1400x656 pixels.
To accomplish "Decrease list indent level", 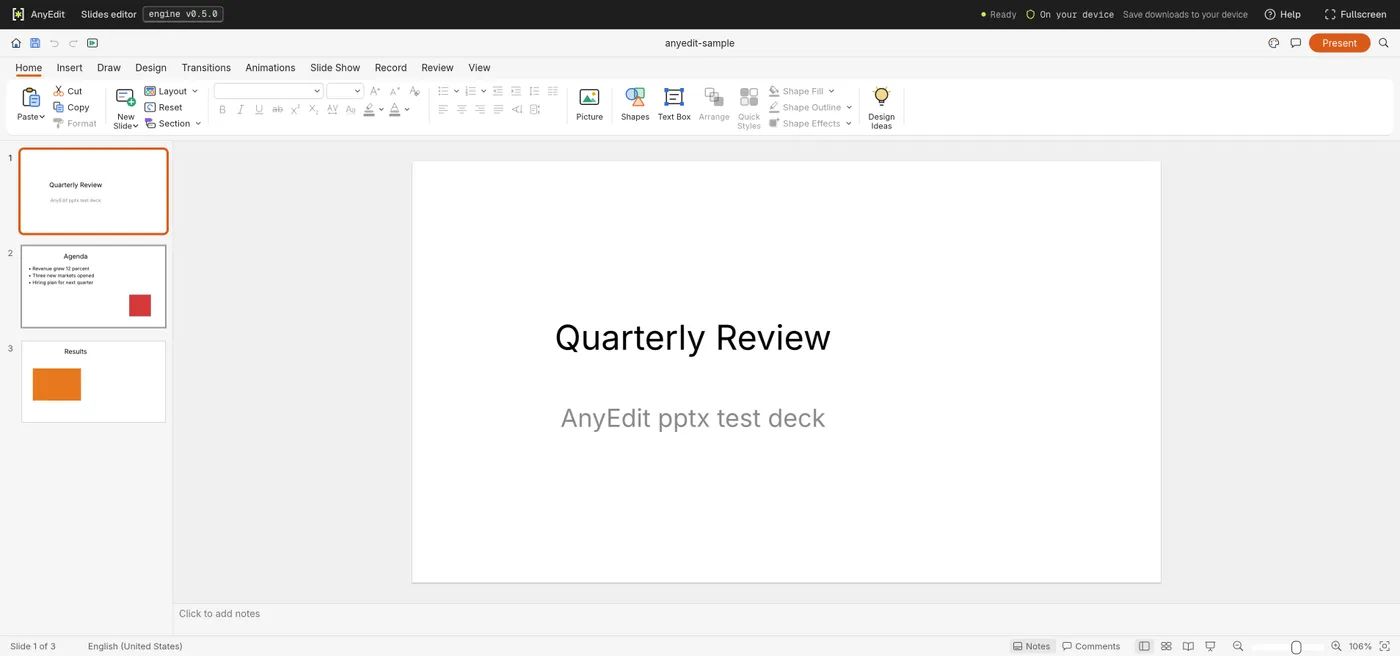I will 499,91.
